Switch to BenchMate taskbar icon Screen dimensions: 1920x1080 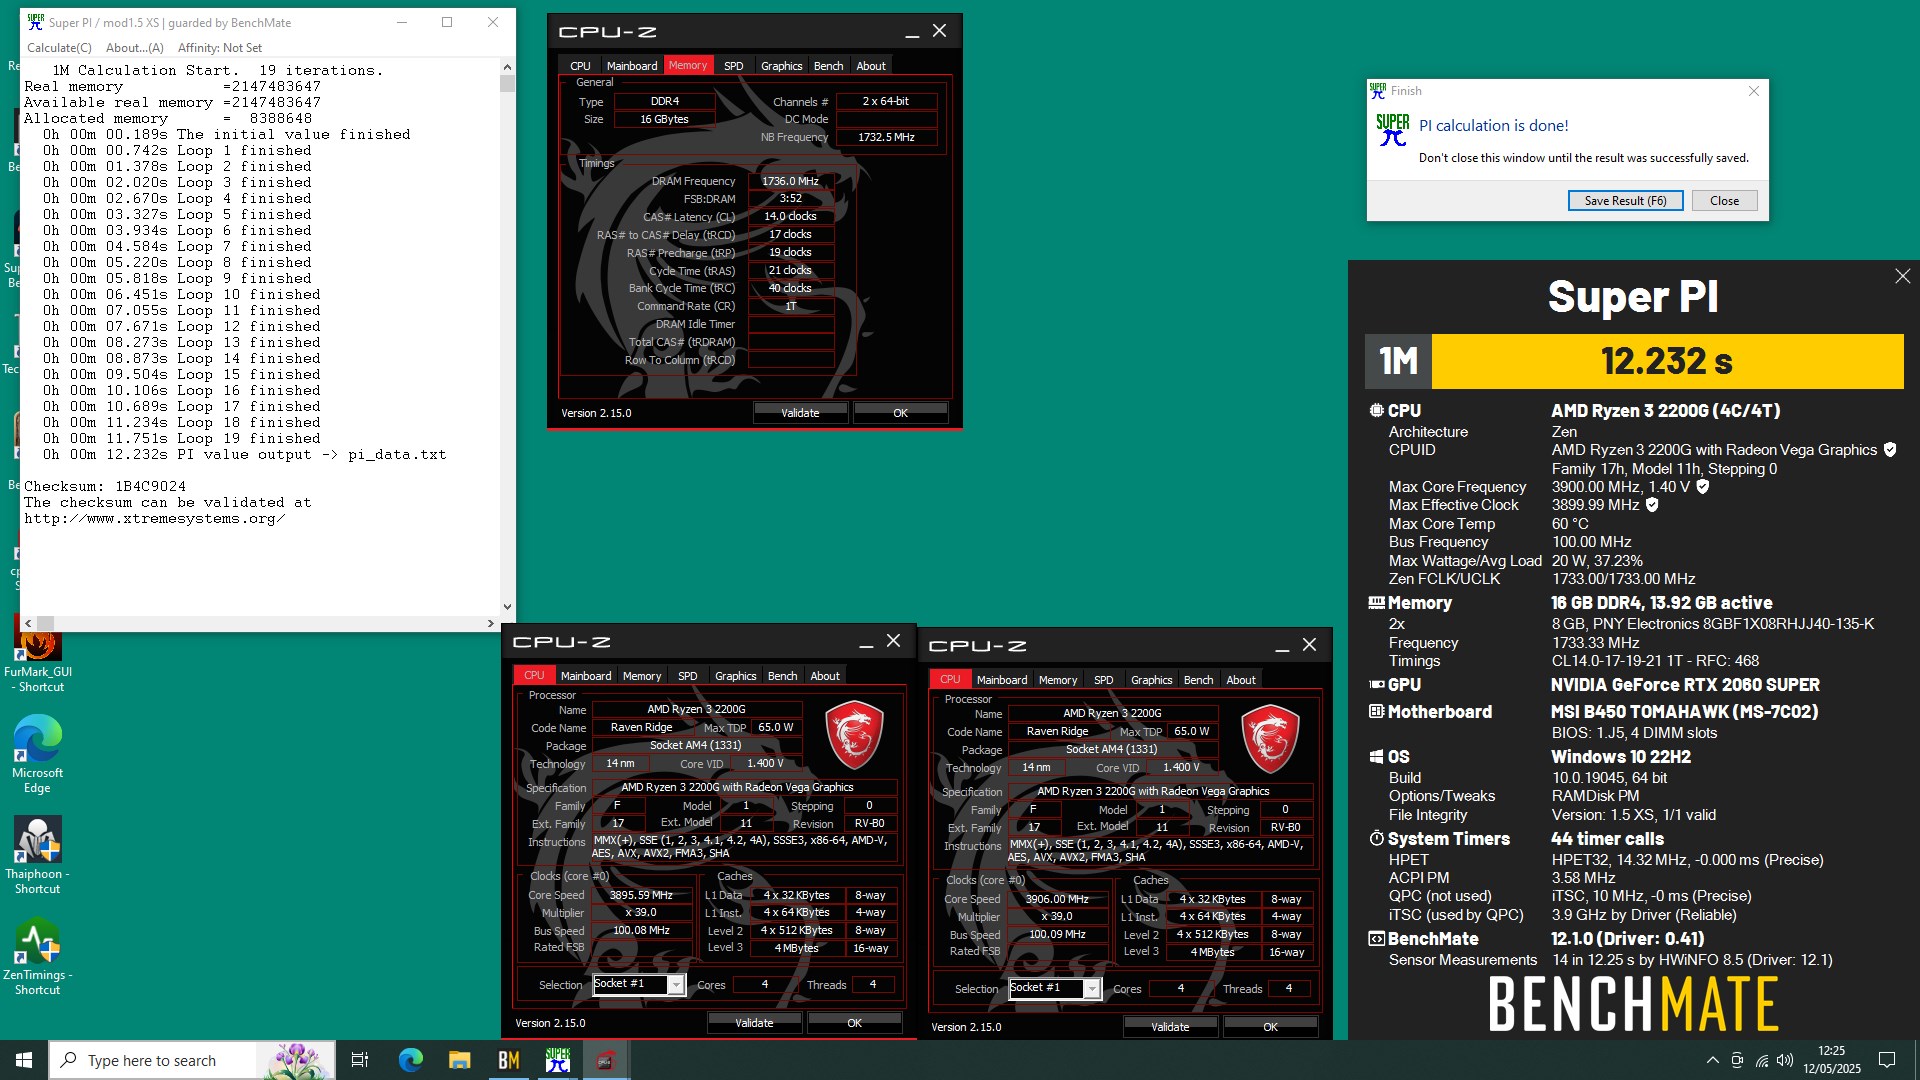508,1060
